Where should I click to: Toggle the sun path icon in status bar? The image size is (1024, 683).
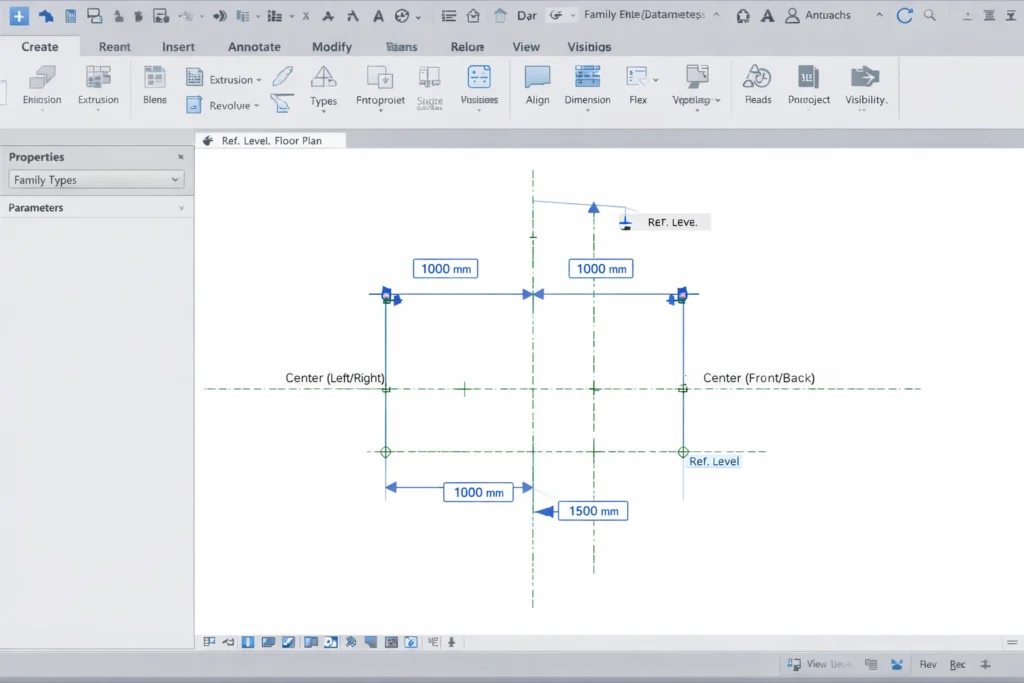pos(352,642)
